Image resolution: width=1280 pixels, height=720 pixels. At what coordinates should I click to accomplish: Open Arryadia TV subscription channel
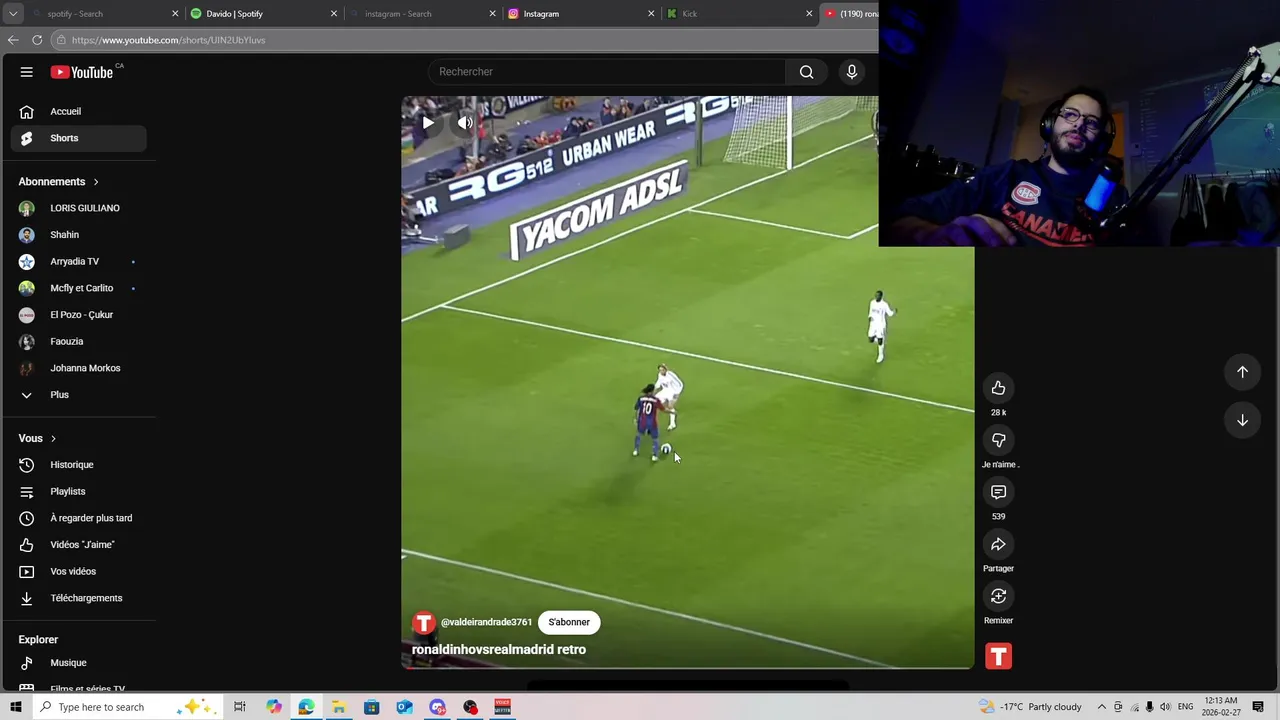pyautogui.click(x=79, y=261)
